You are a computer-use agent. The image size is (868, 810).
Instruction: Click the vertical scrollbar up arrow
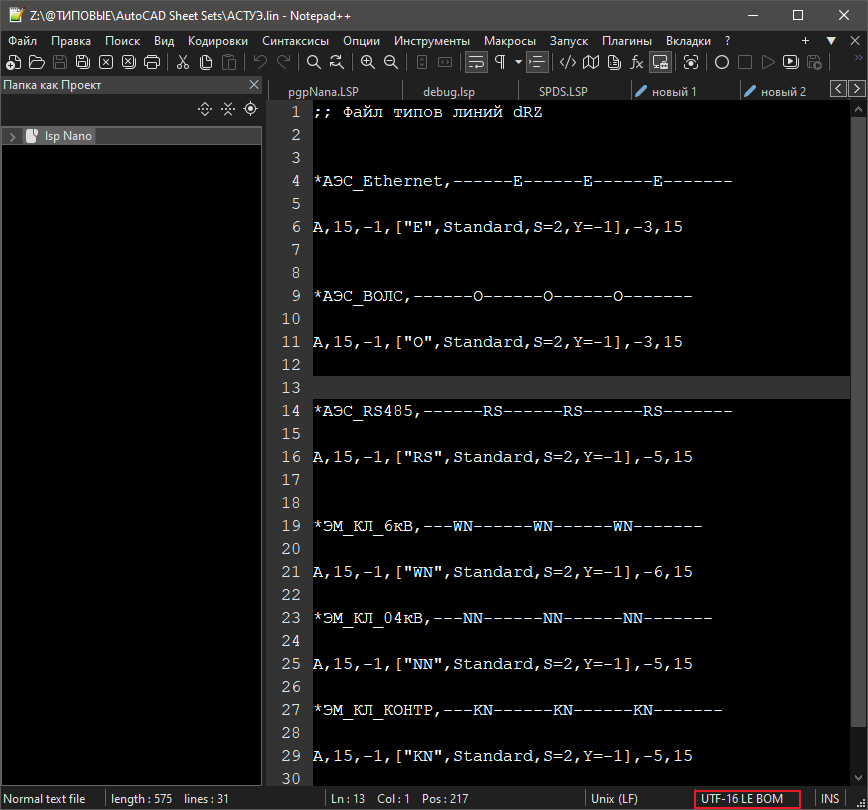point(858,110)
